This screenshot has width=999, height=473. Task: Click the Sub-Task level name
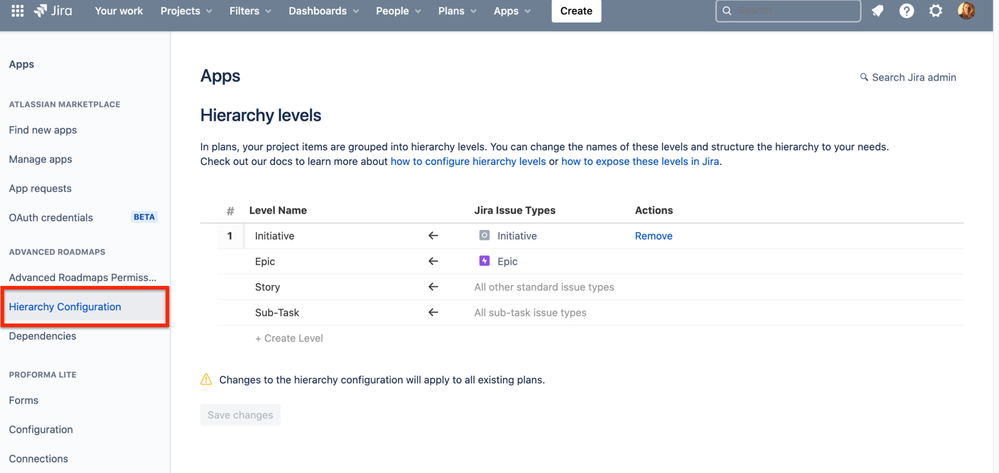coord(277,312)
